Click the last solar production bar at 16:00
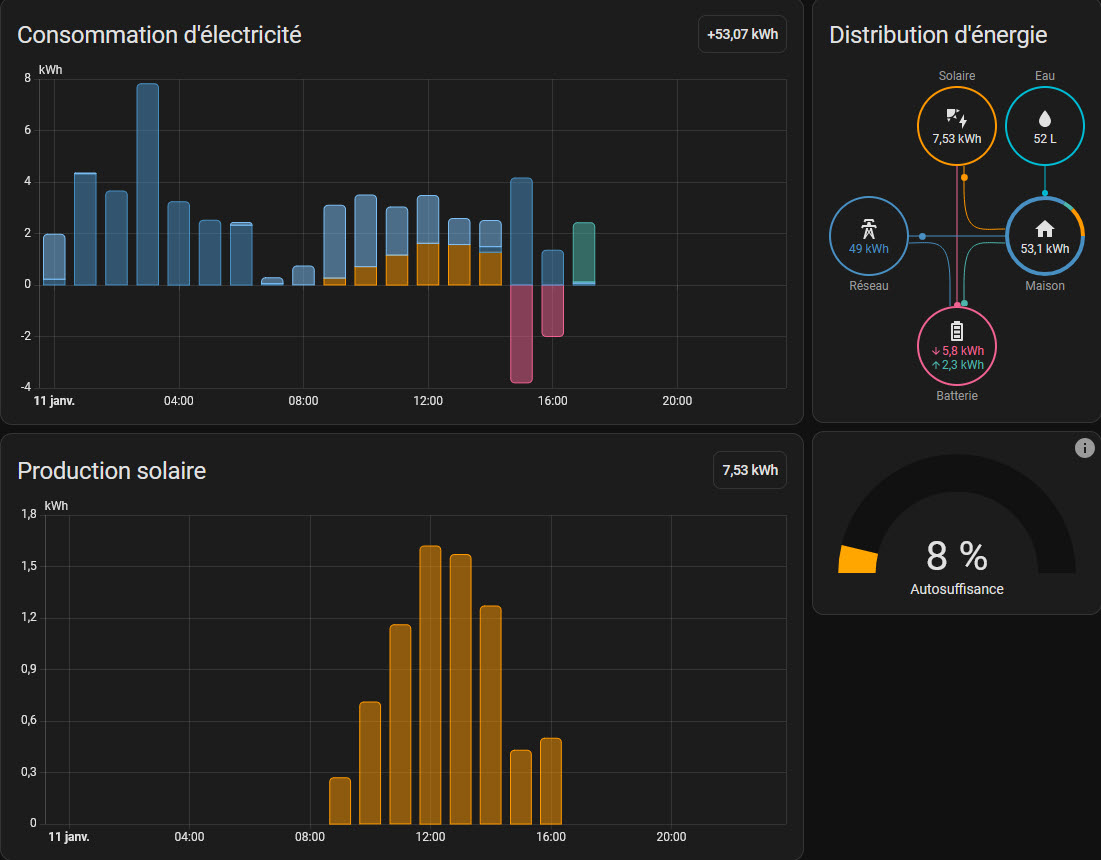 click(x=550, y=780)
